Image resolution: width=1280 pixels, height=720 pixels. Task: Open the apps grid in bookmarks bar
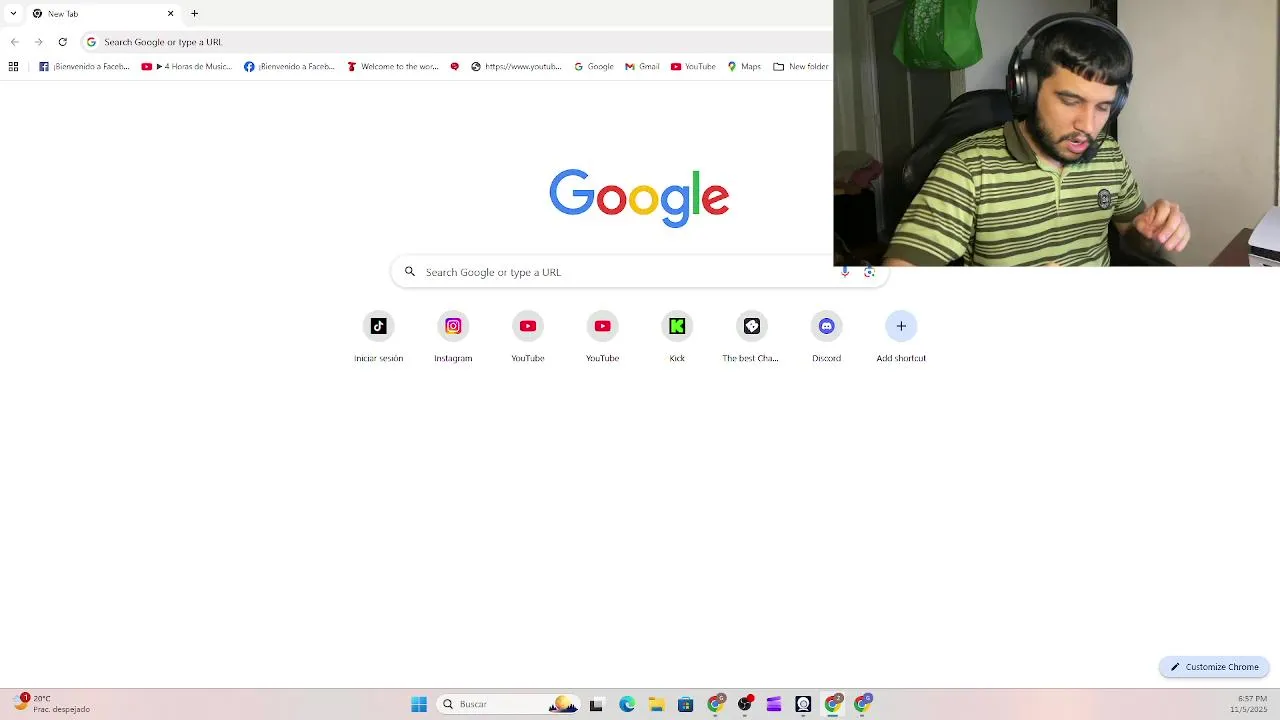(x=13, y=67)
